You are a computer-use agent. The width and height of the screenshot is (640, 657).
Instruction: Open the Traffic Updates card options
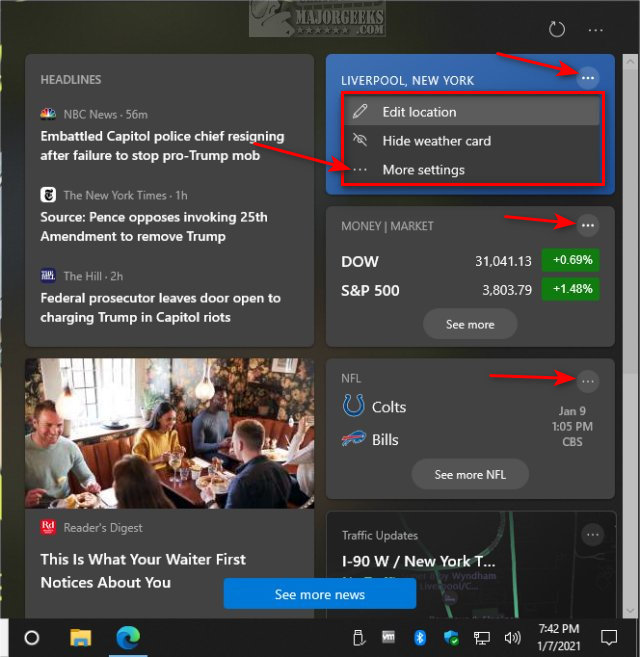pyautogui.click(x=593, y=535)
